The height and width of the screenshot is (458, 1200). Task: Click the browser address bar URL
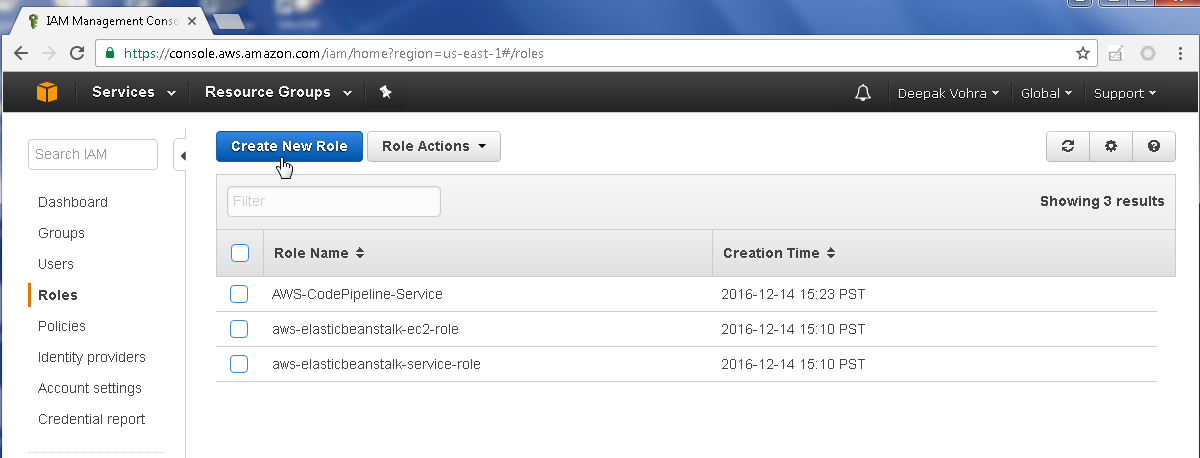[335, 53]
